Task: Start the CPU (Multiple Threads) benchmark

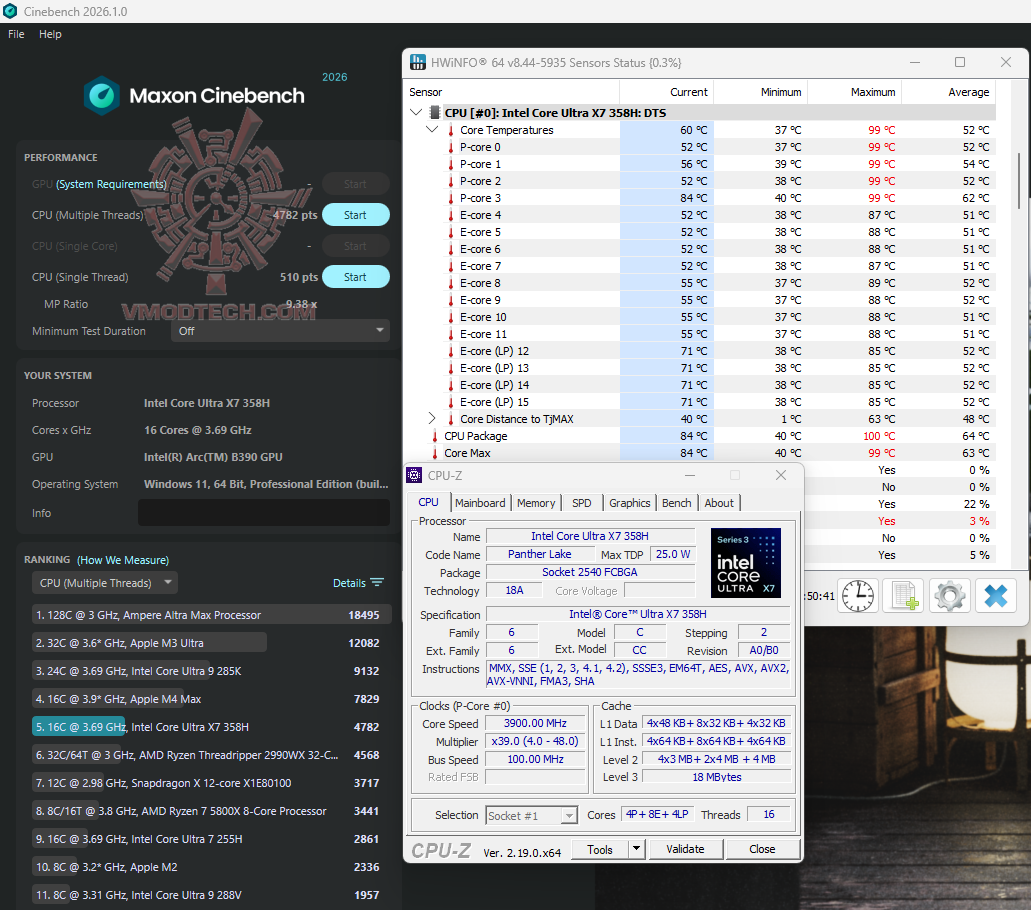Action: 355,215
